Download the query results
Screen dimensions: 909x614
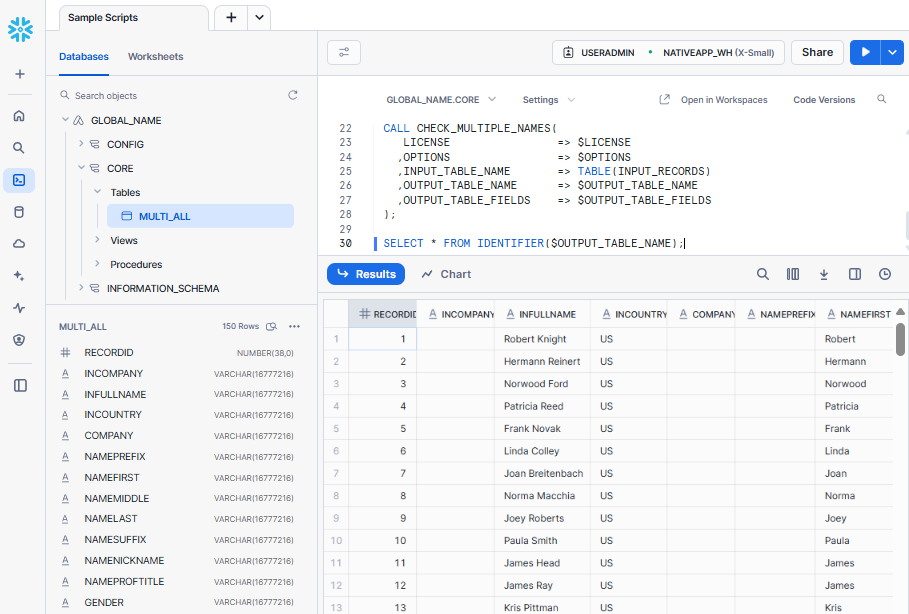pos(824,274)
